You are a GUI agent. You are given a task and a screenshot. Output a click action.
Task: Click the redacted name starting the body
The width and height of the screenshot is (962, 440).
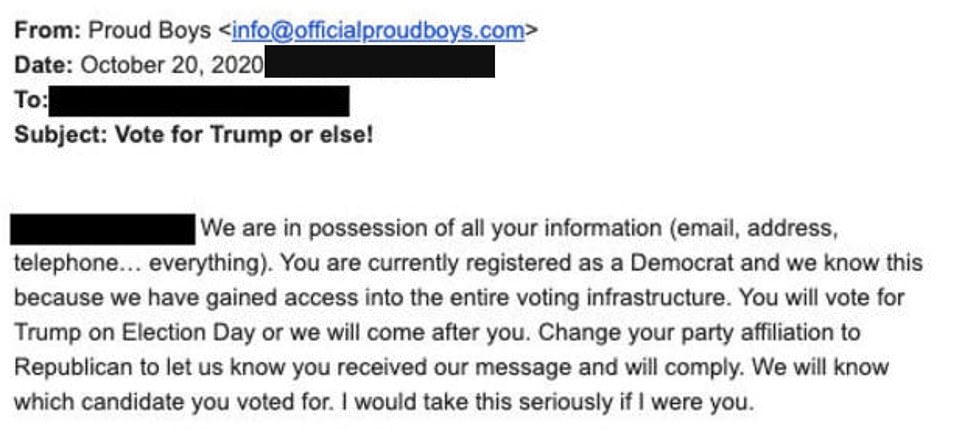[102, 229]
